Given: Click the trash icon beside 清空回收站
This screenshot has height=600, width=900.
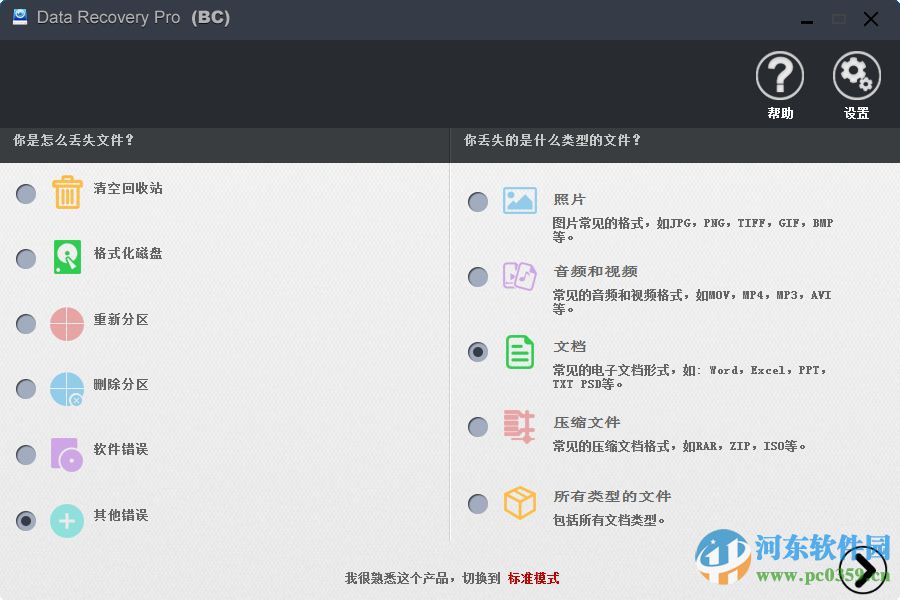Looking at the screenshot, I should click(67, 193).
